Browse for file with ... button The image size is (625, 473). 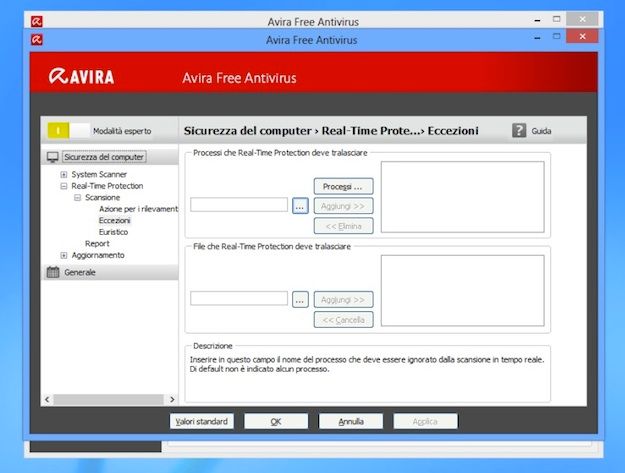point(300,299)
